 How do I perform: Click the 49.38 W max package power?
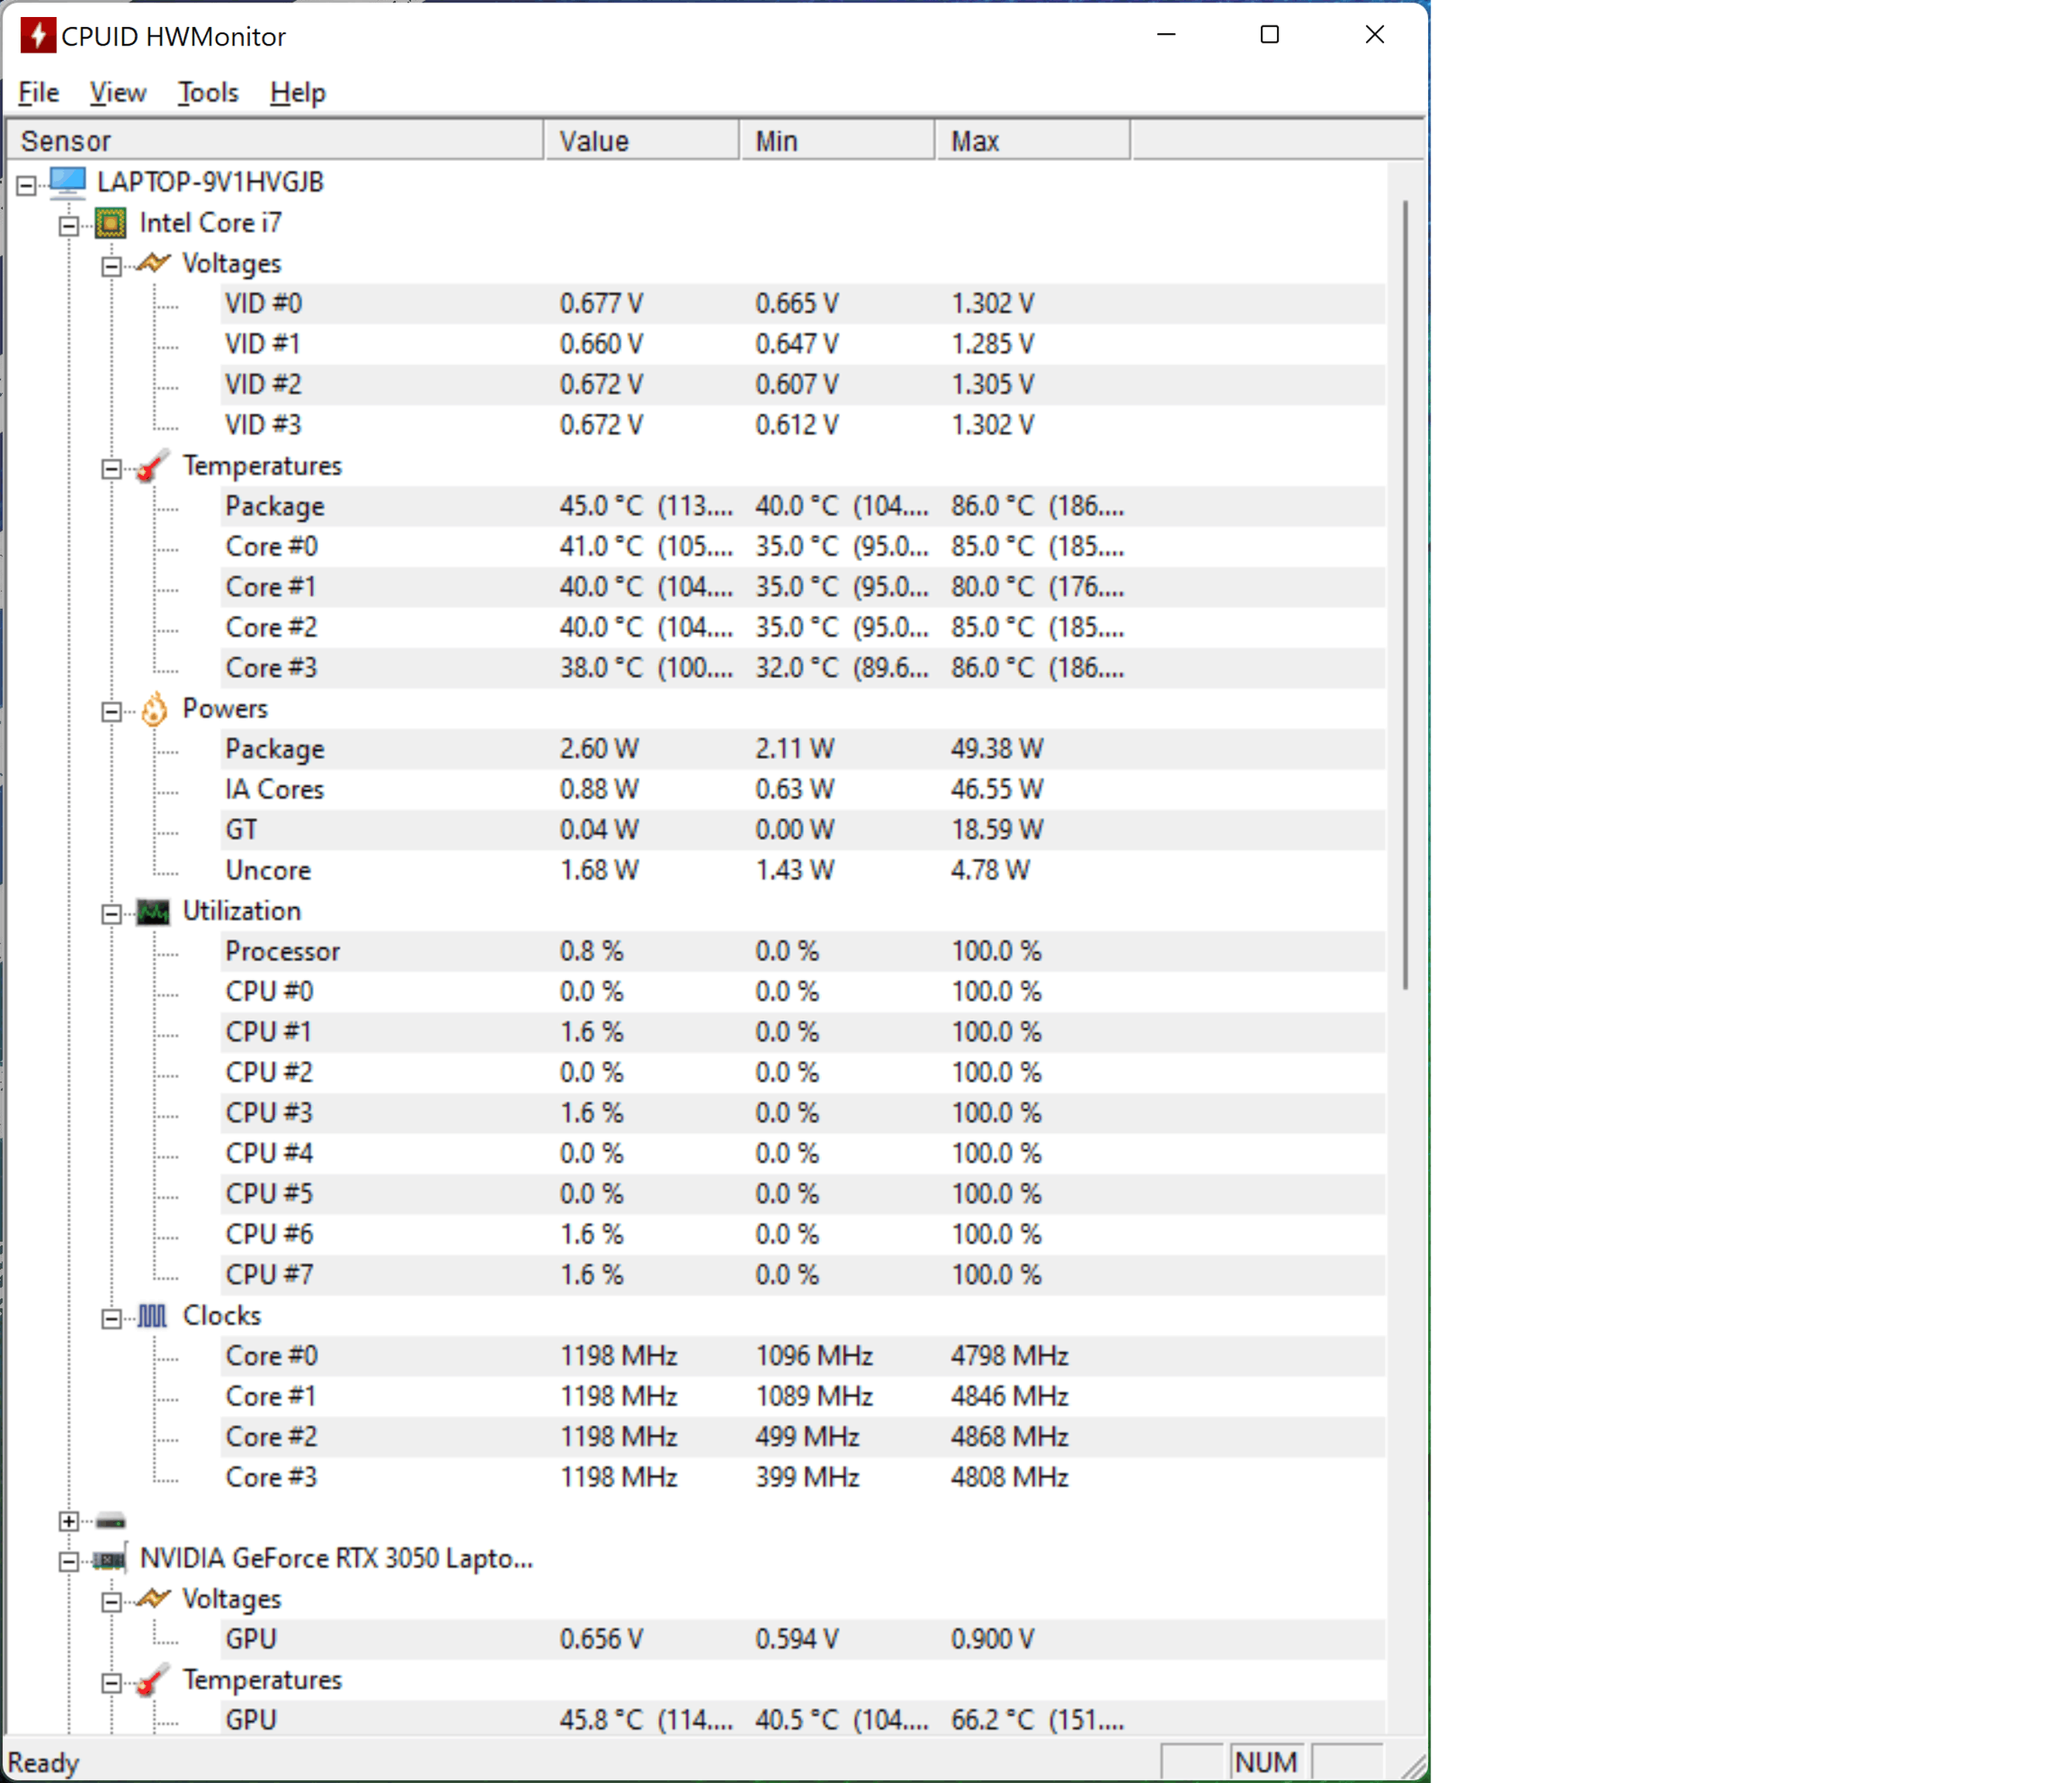[x=997, y=749]
